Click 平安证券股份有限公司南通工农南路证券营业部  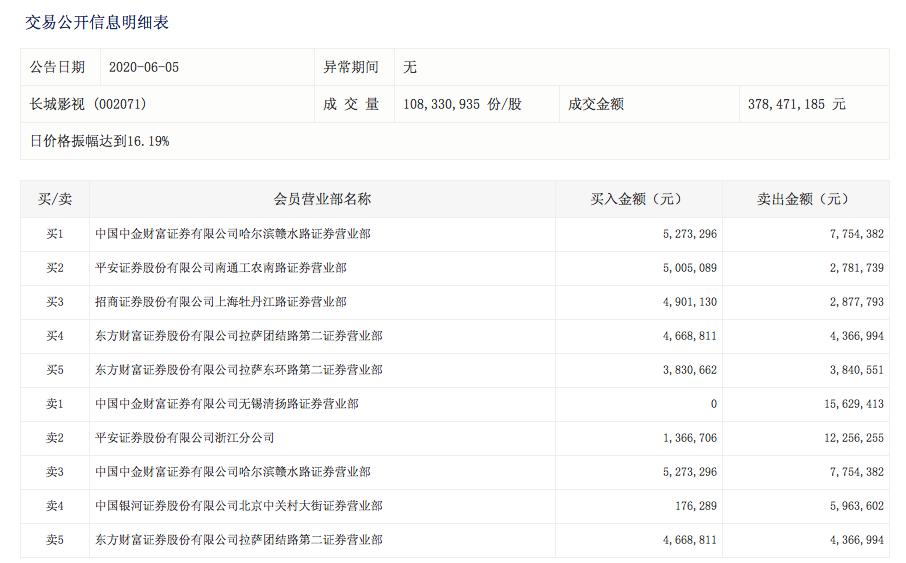pyautogui.click(x=221, y=268)
